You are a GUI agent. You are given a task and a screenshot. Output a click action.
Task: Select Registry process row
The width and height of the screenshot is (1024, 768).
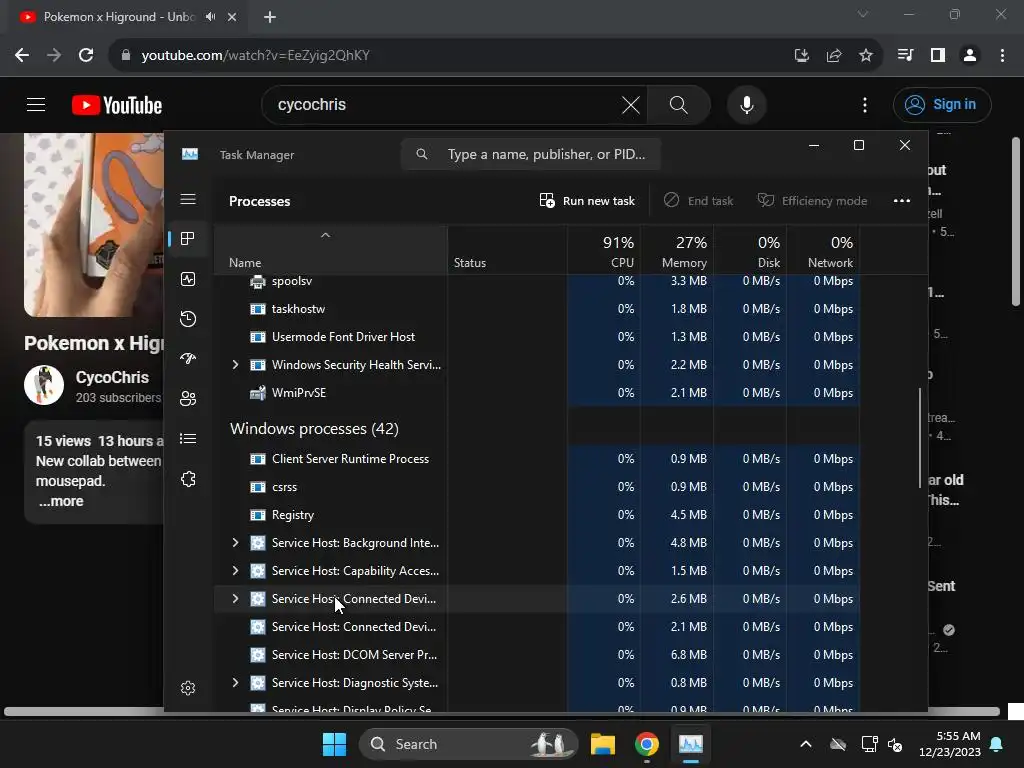click(537, 515)
